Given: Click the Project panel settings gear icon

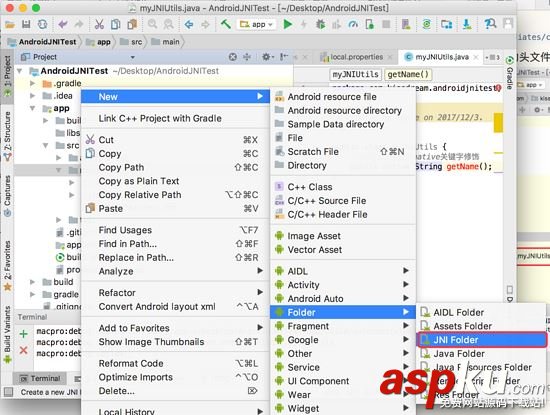Looking at the screenshot, I should point(267,57).
